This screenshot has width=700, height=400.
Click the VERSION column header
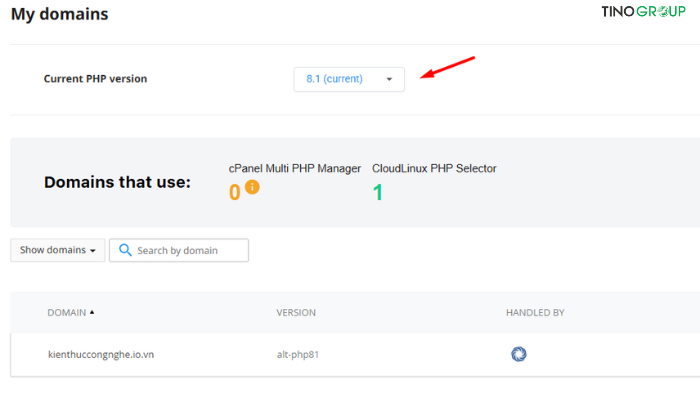296,313
